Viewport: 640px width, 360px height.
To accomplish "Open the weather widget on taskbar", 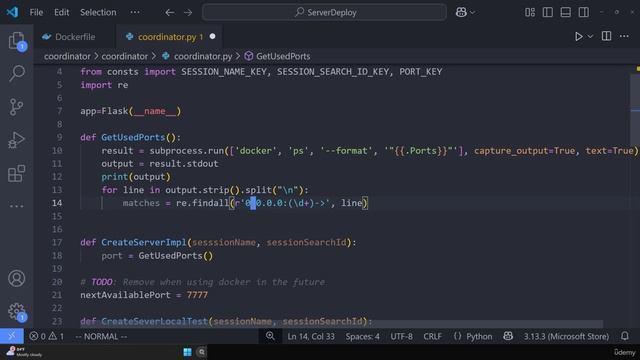I will point(24,352).
